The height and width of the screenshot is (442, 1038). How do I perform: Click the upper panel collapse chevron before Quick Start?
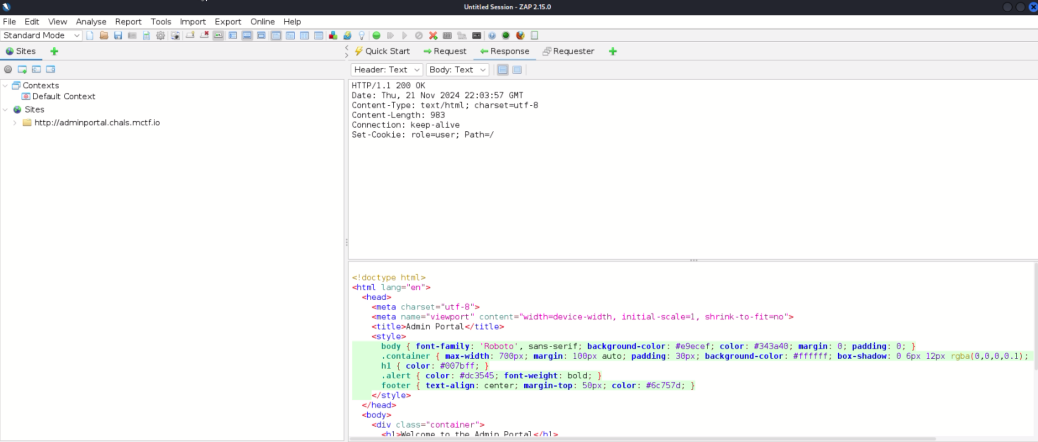point(346,48)
